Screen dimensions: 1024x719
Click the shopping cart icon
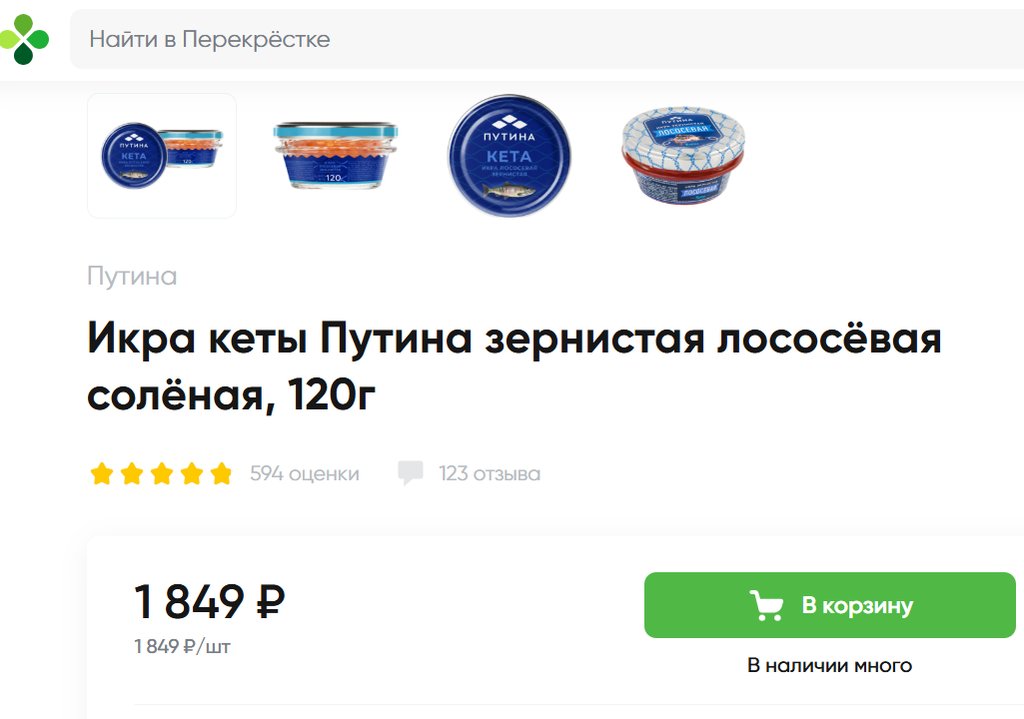[x=767, y=605]
